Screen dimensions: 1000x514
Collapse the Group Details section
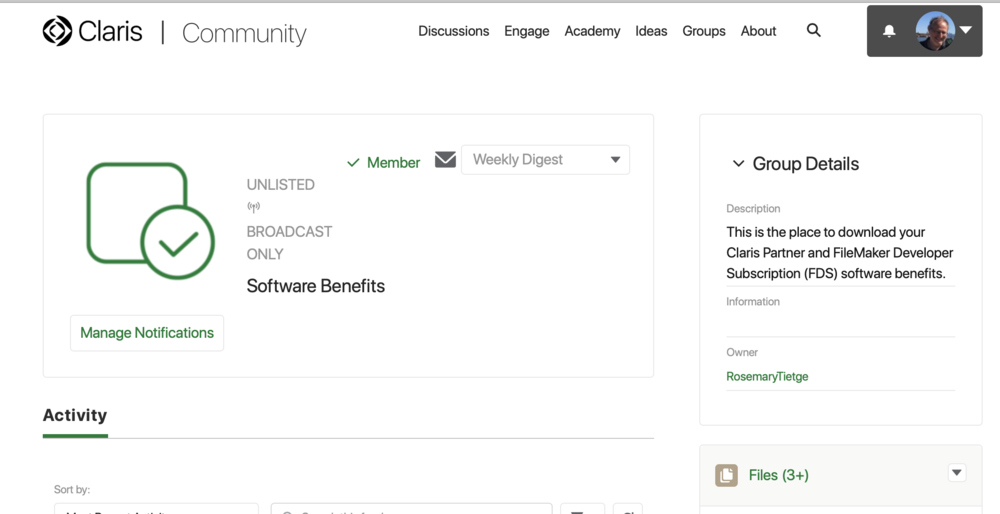pyautogui.click(x=738, y=164)
